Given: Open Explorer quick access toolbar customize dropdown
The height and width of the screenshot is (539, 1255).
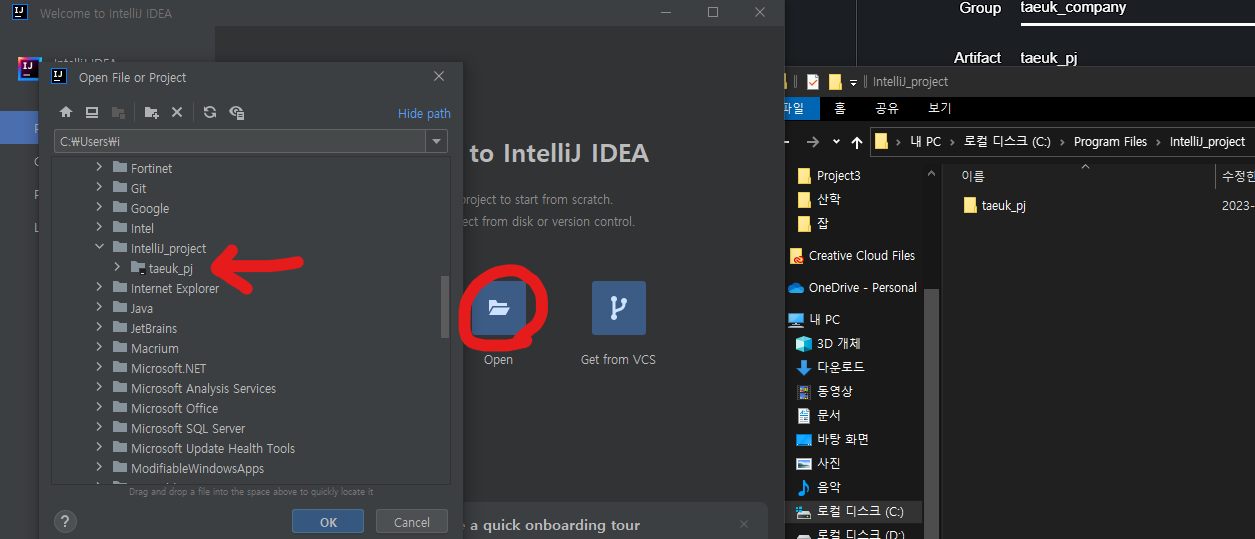Looking at the screenshot, I should [854, 82].
